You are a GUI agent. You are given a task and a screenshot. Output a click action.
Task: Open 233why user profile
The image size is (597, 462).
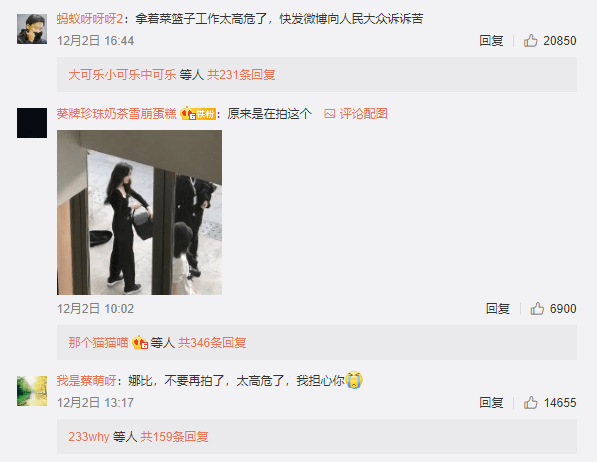[x=89, y=436]
